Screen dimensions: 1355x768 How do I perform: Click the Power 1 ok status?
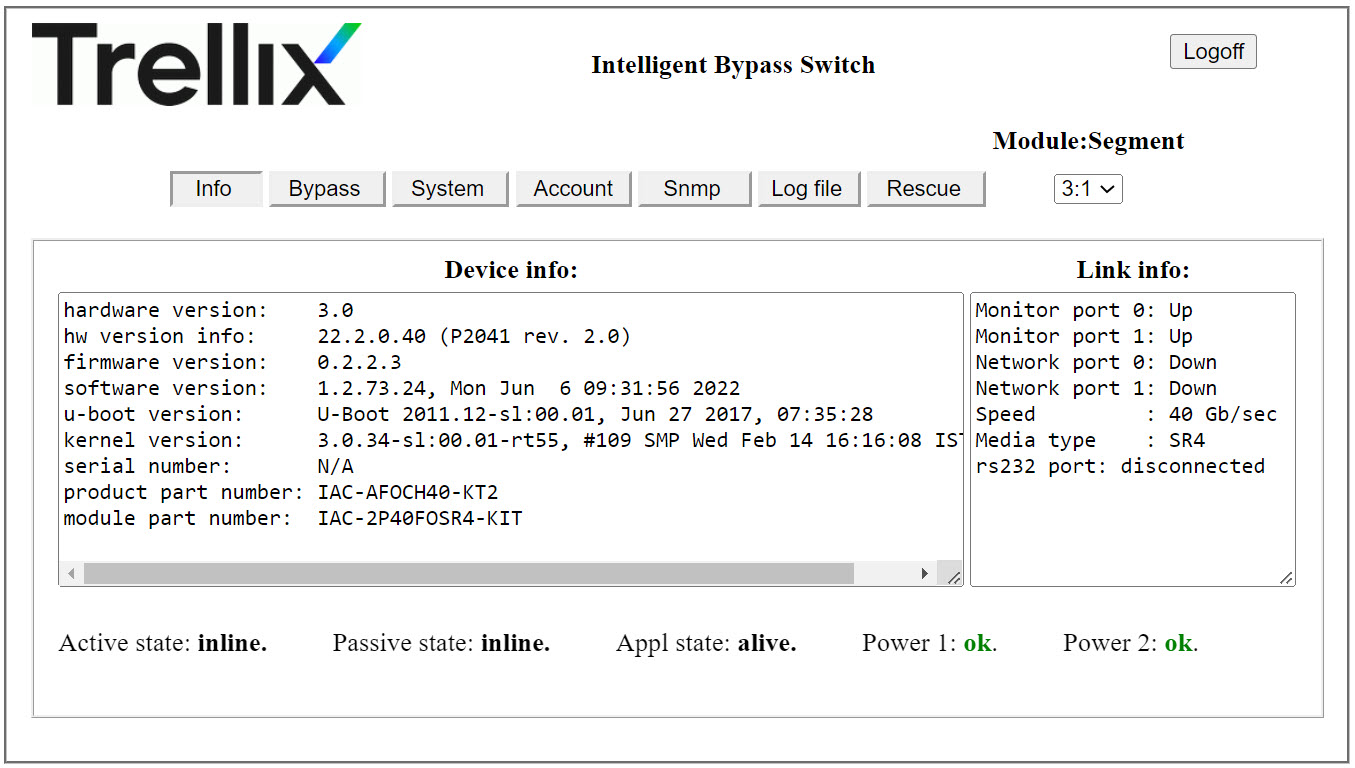930,643
